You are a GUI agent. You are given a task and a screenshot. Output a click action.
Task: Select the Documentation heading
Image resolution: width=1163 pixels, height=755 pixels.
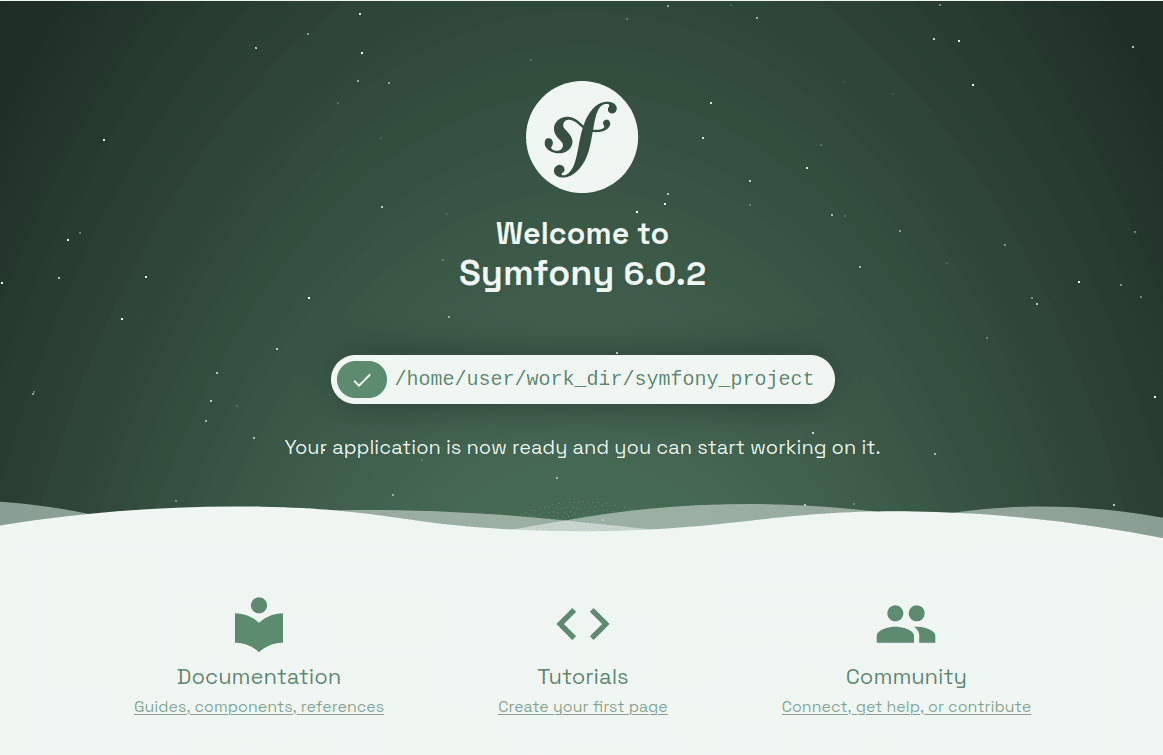click(259, 677)
